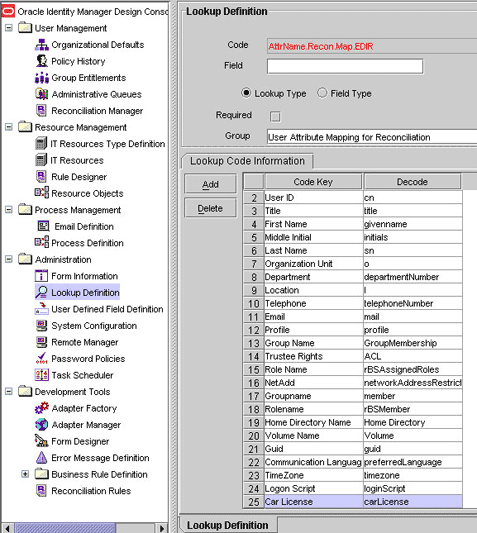Screen dimensions: 477x533
Task: Collapse the User Management folder
Action: pos(9,28)
